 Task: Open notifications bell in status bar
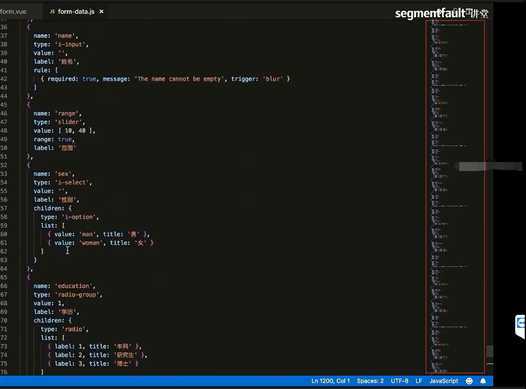(483, 381)
